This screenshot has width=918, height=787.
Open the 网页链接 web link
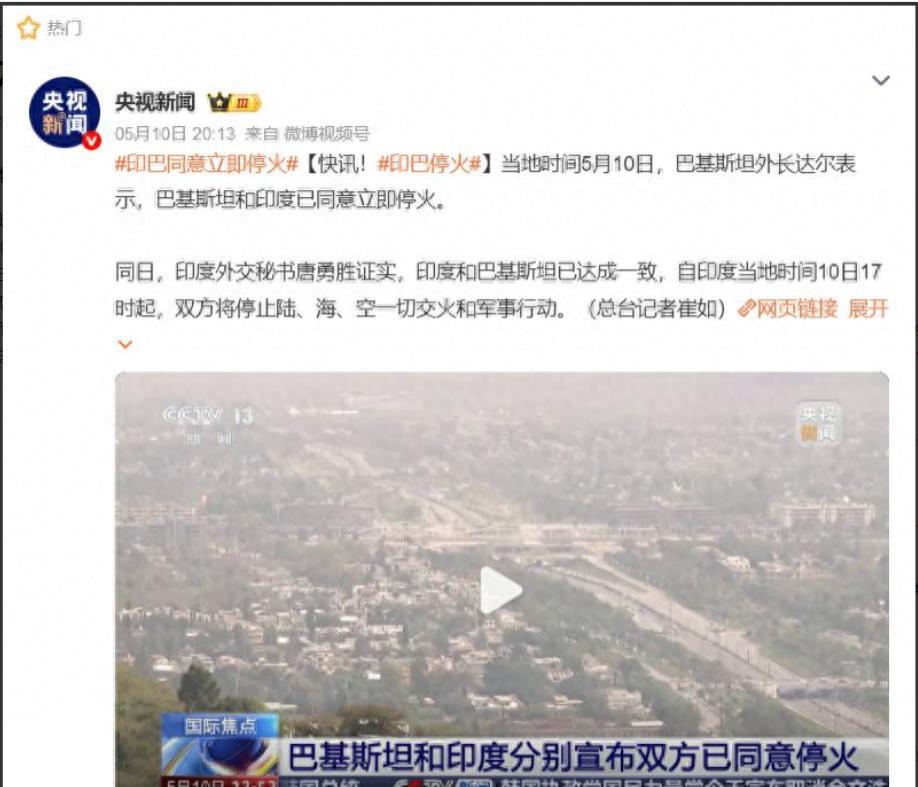[x=789, y=308]
